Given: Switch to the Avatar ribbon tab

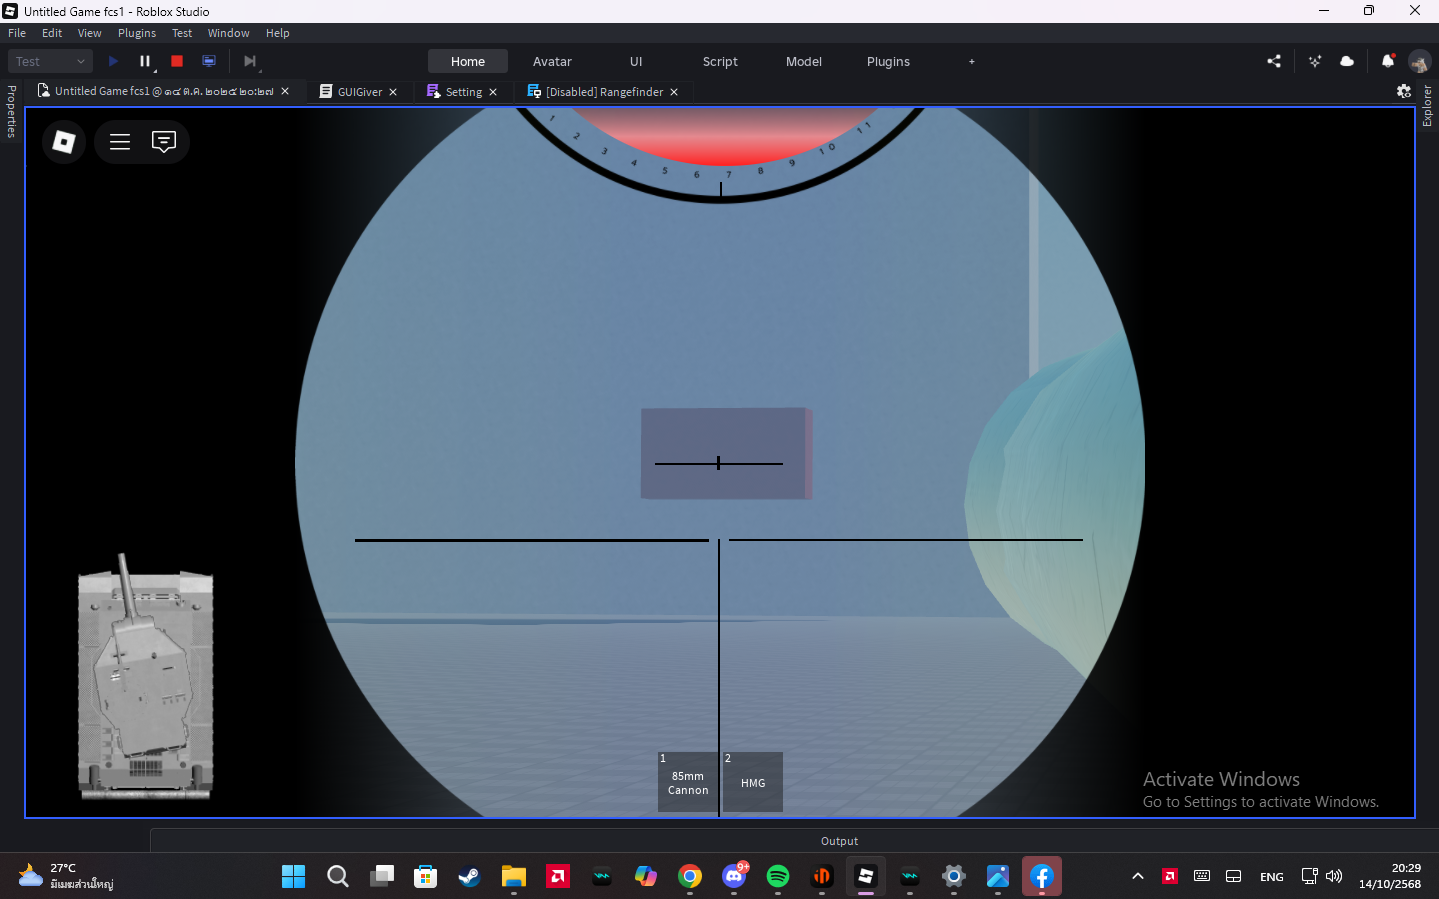Looking at the screenshot, I should 552,61.
